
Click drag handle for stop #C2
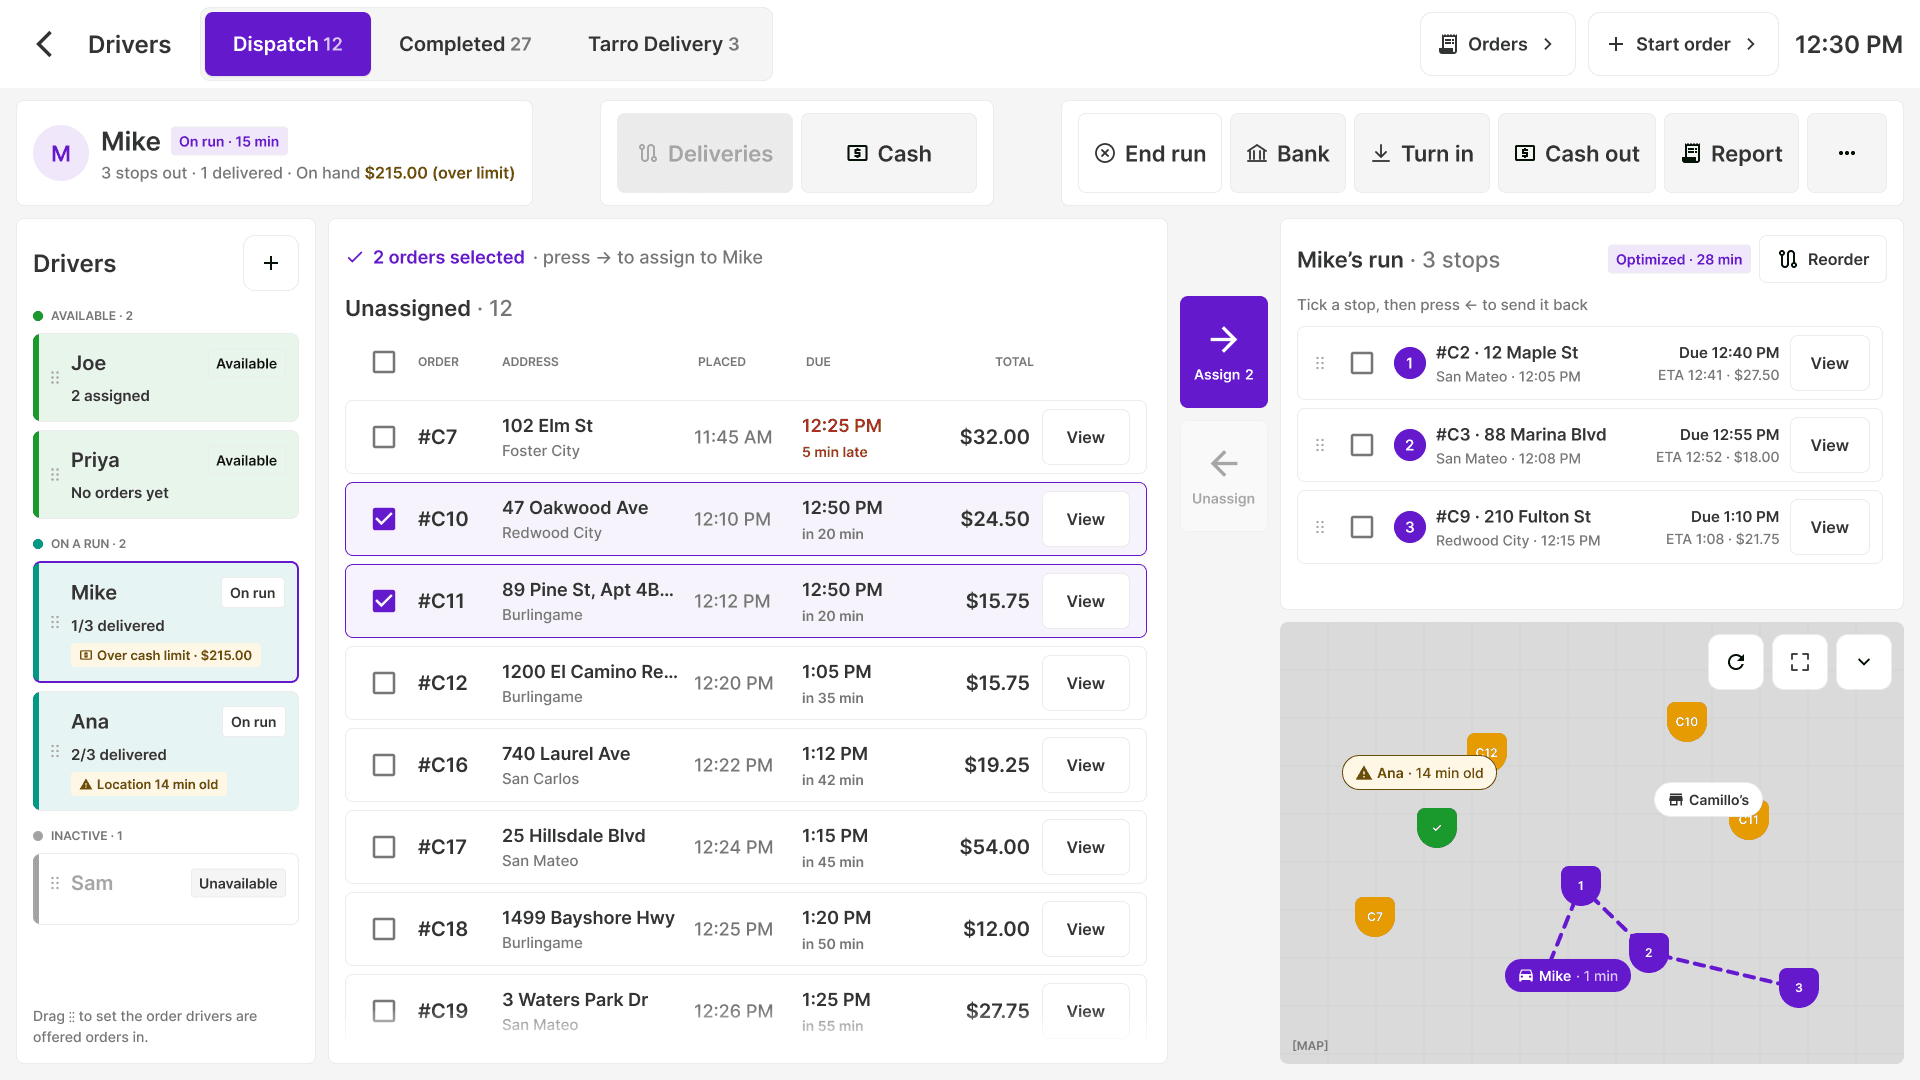(x=1320, y=363)
